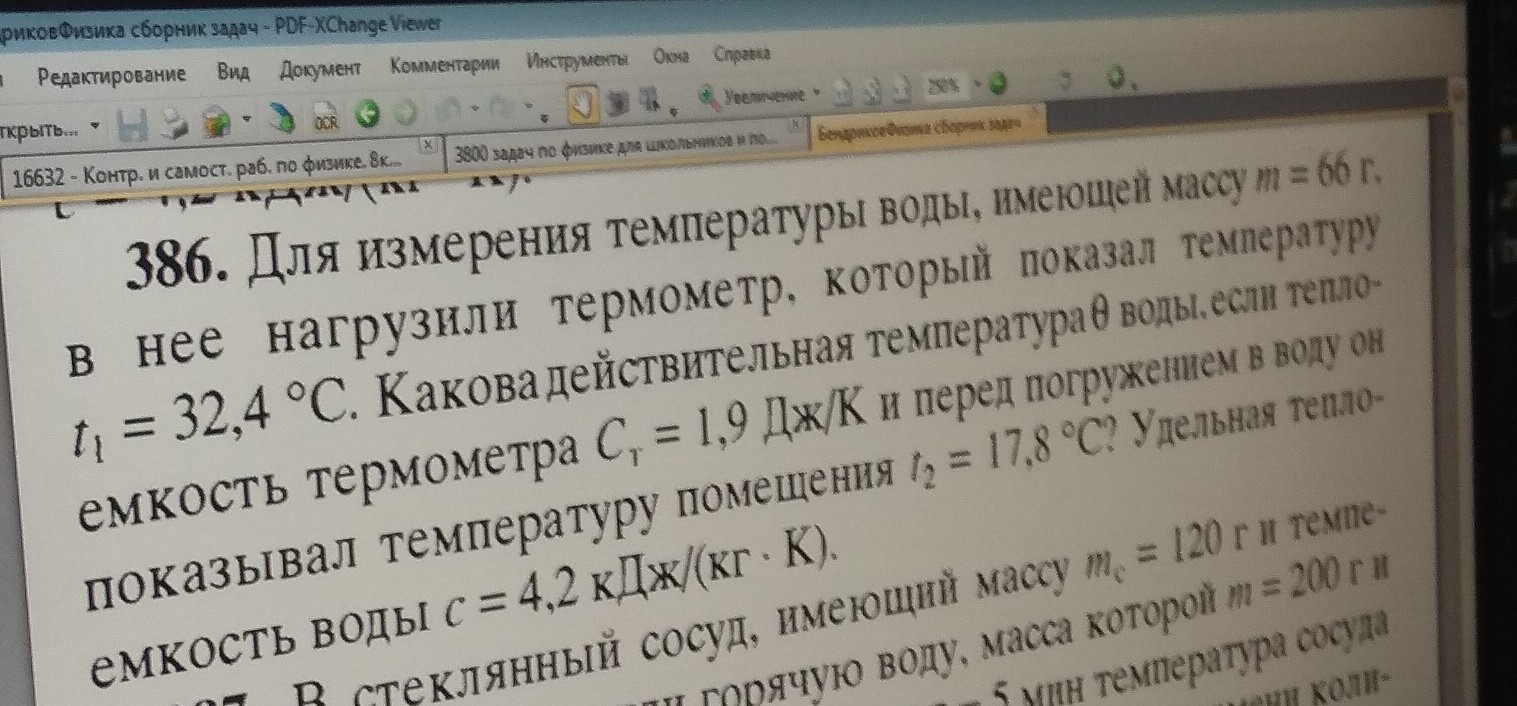Expand the Email icon dropdown arrow

pyautogui.click(x=246, y=117)
